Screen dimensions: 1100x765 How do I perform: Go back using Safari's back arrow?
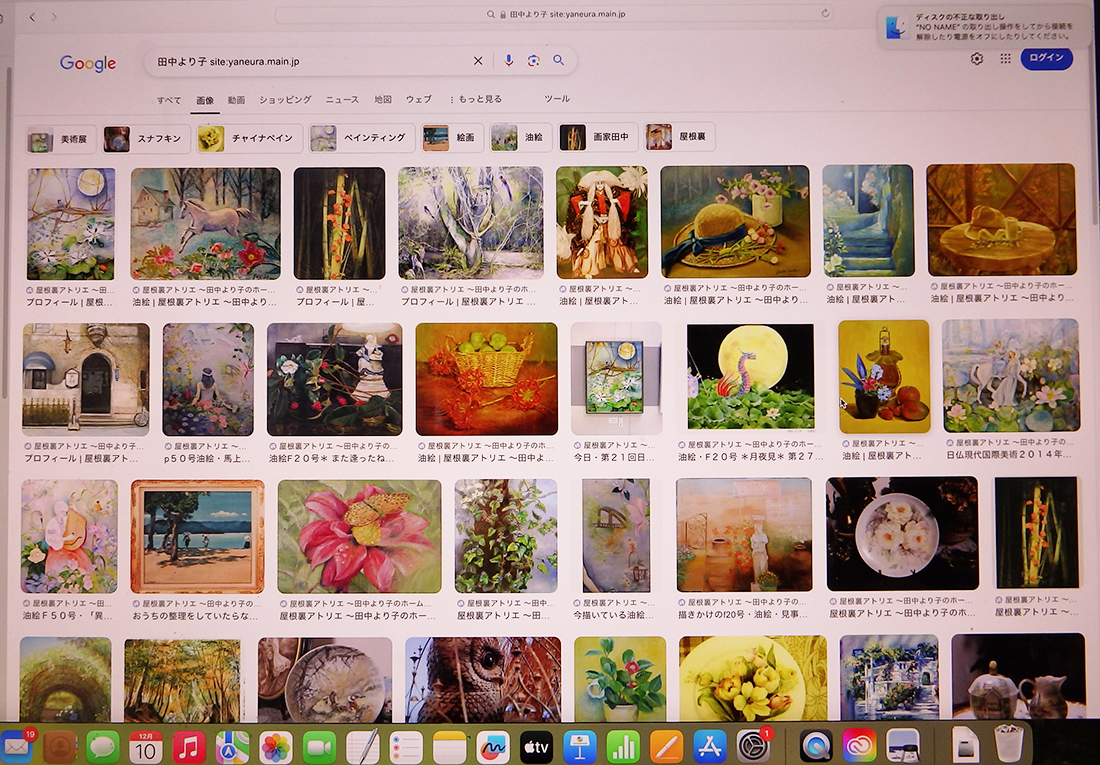point(32,17)
